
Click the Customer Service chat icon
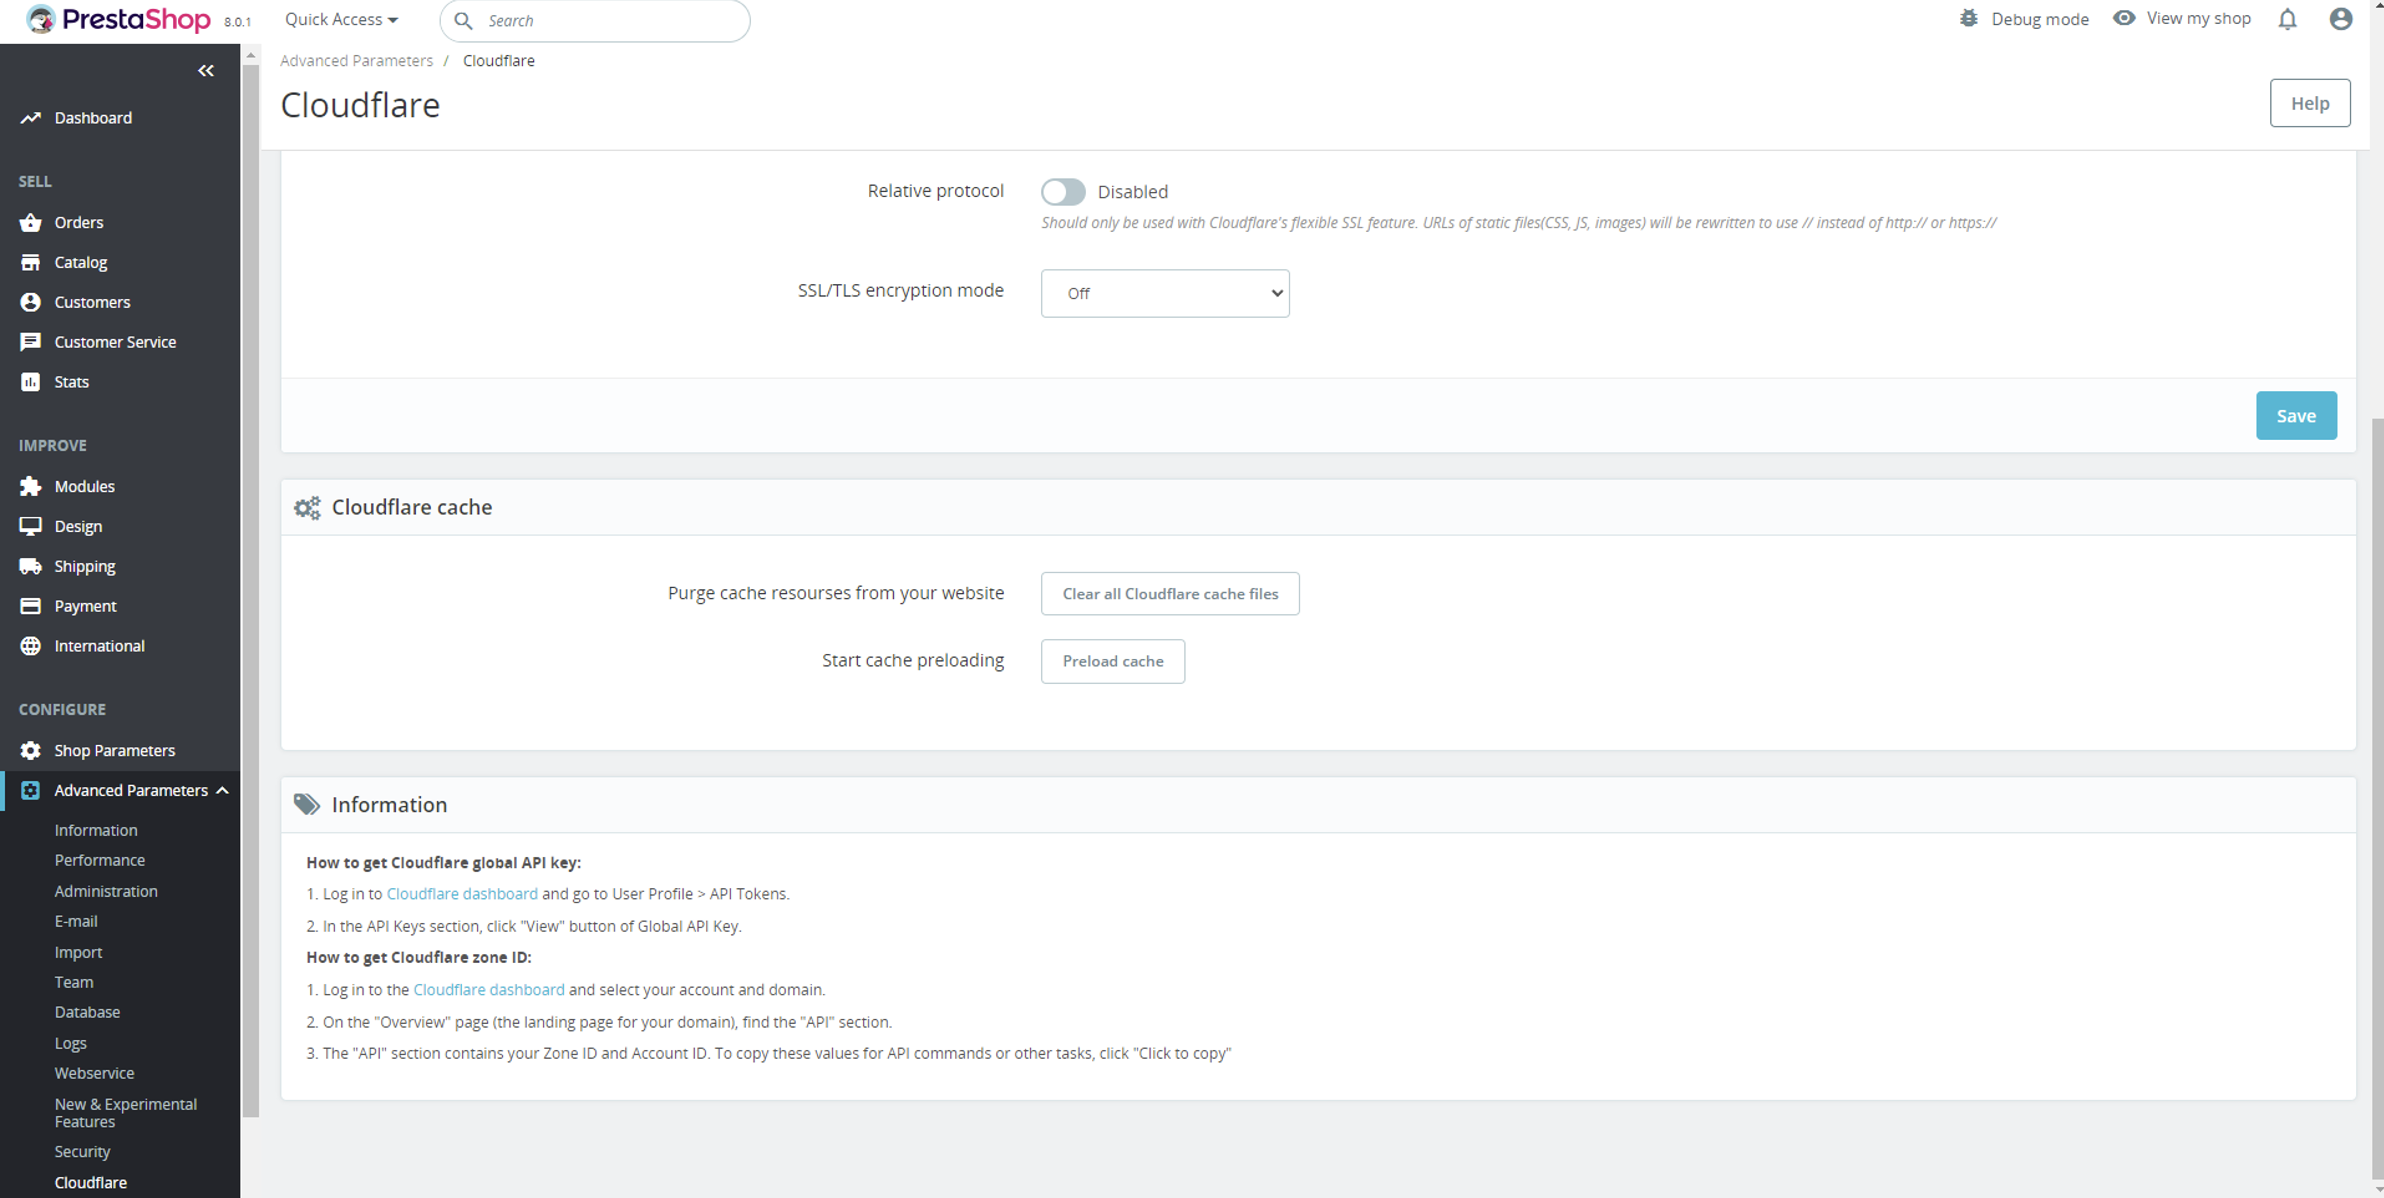[x=31, y=342]
